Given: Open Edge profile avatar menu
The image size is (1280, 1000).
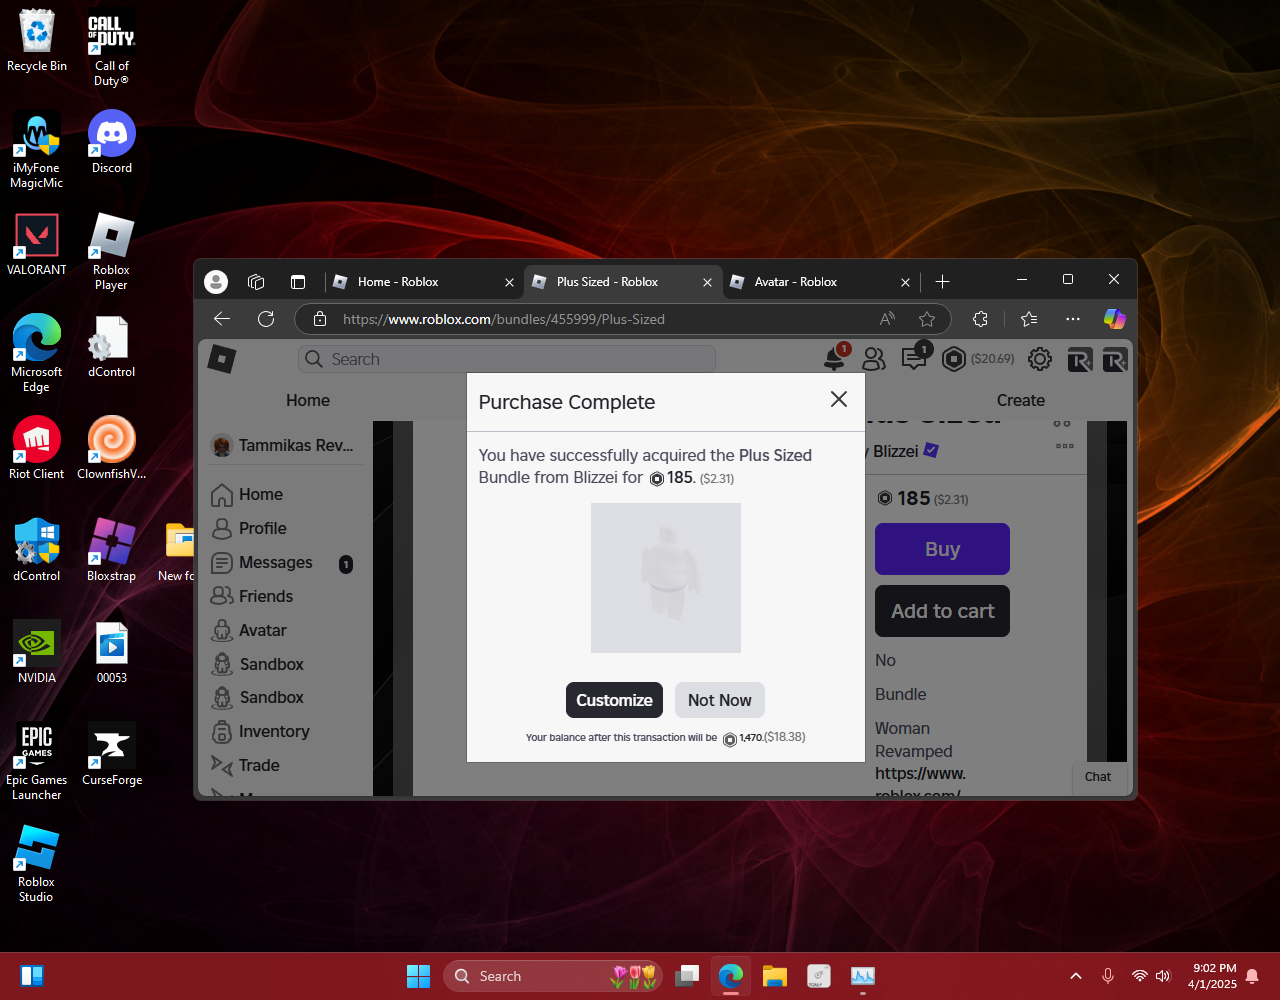Looking at the screenshot, I should (x=216, y=282).
